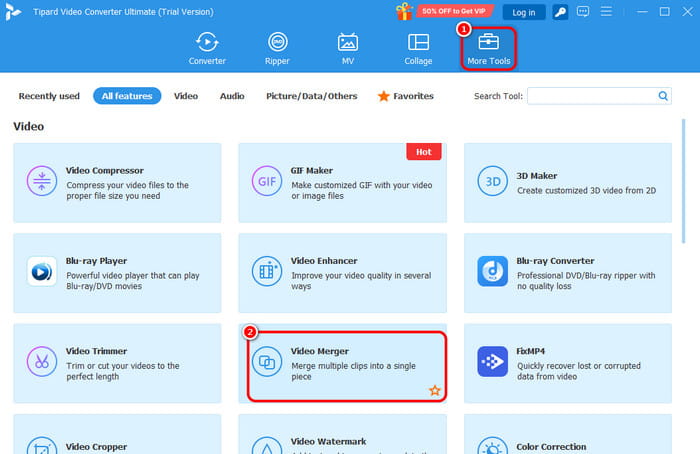Open Video Enhancer by its title

pos(324,261)
